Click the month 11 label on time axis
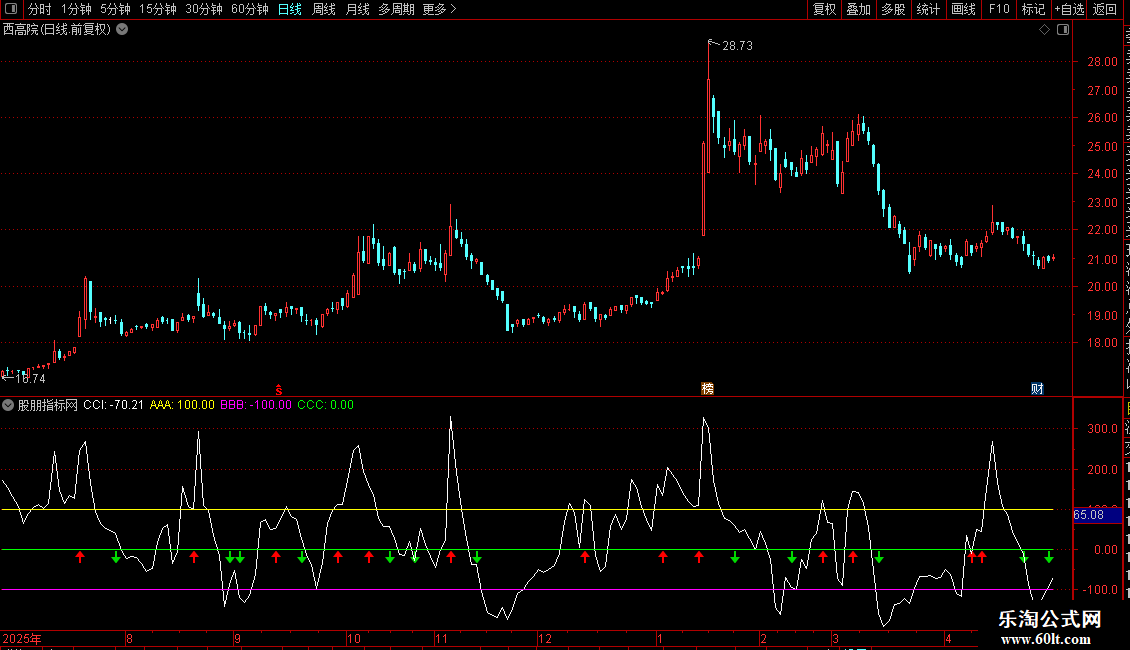Screen dimensions: 1130x650 tap(441, 638)
